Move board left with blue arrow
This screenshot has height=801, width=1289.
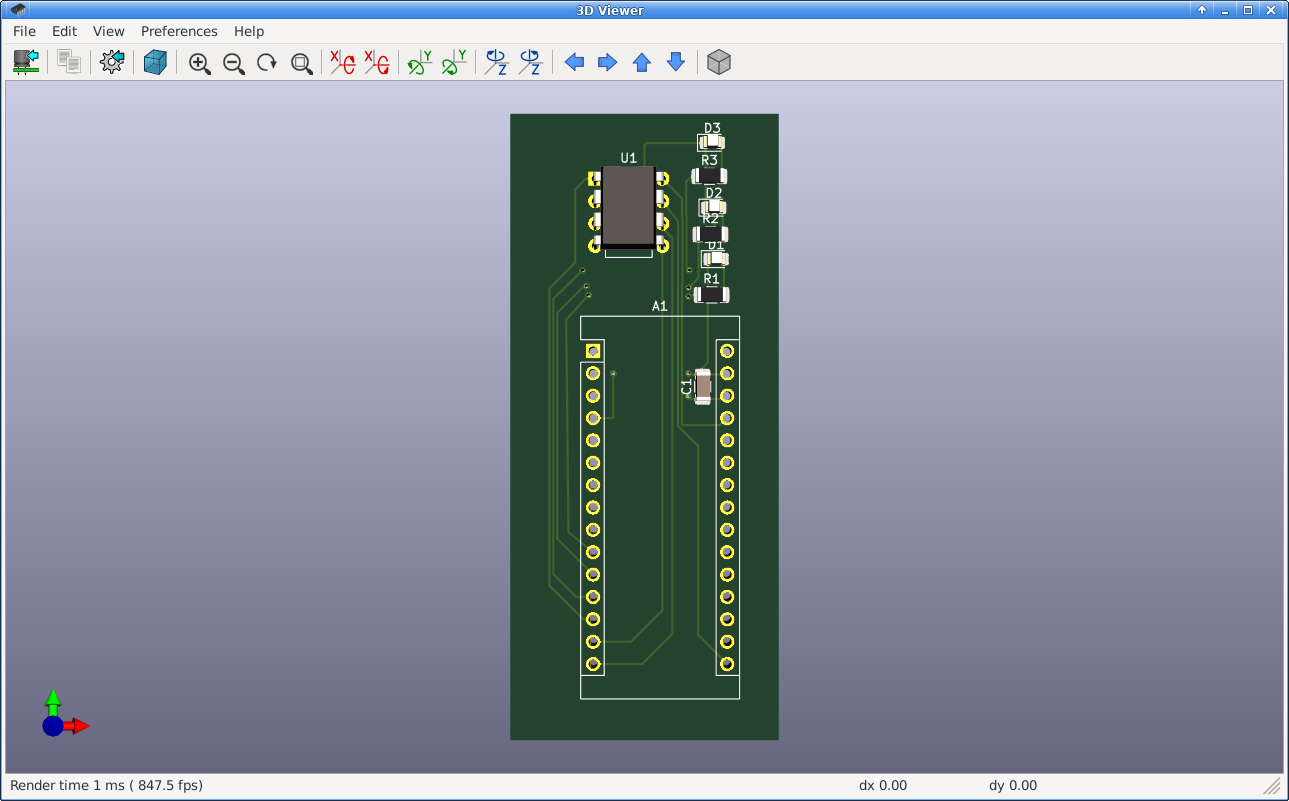coord(574,63)
